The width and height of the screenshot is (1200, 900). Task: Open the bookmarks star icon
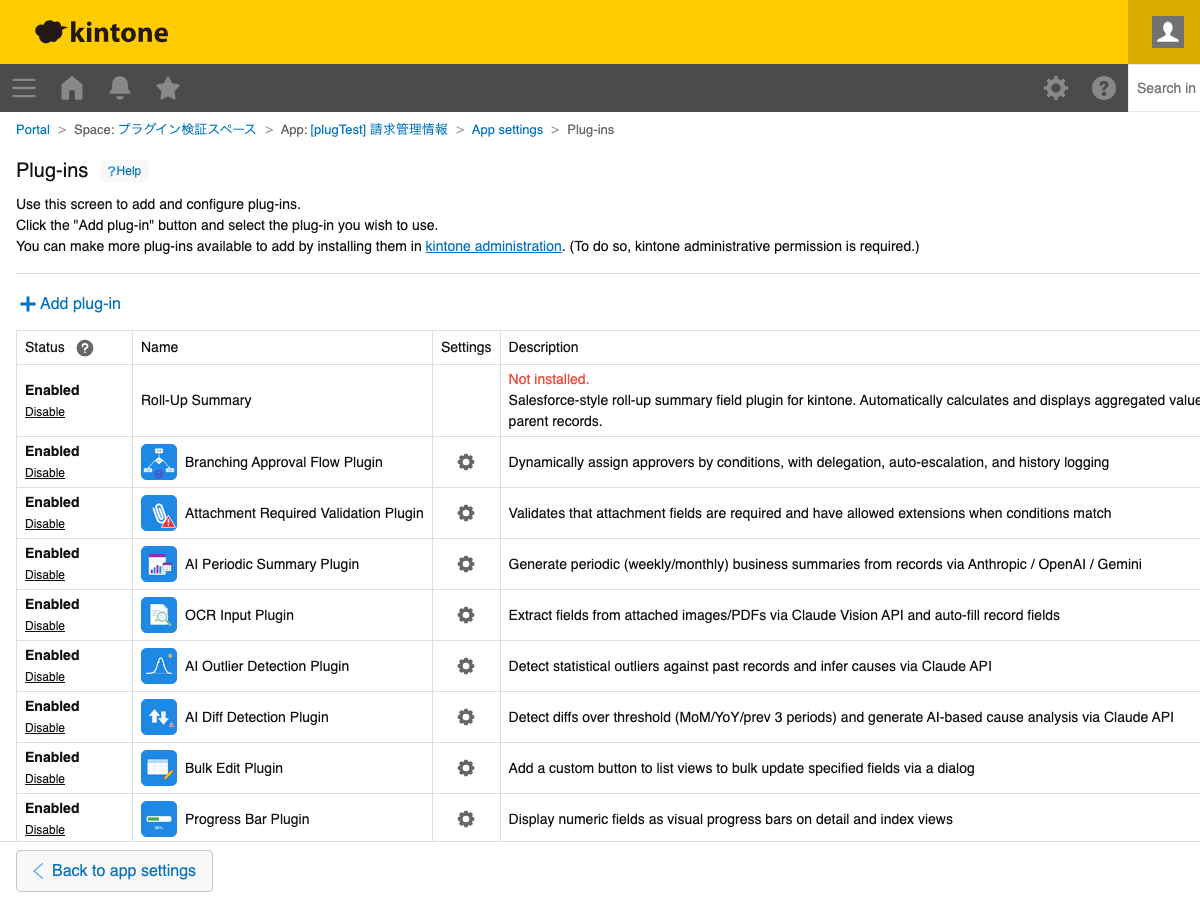coord(168,88)
